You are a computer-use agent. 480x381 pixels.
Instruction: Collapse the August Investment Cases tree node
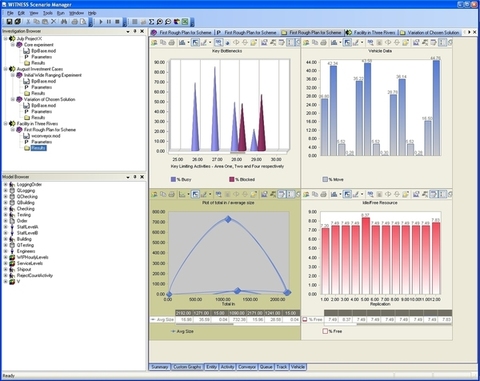tap(6, 69)
